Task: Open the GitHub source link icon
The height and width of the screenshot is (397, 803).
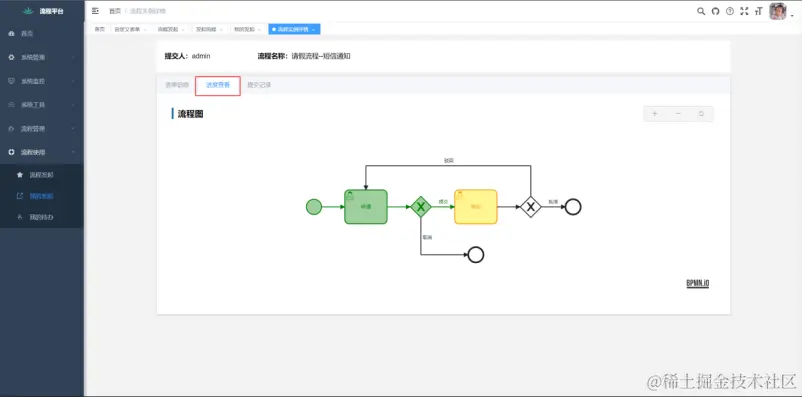Action: click(x=715, y=11)
